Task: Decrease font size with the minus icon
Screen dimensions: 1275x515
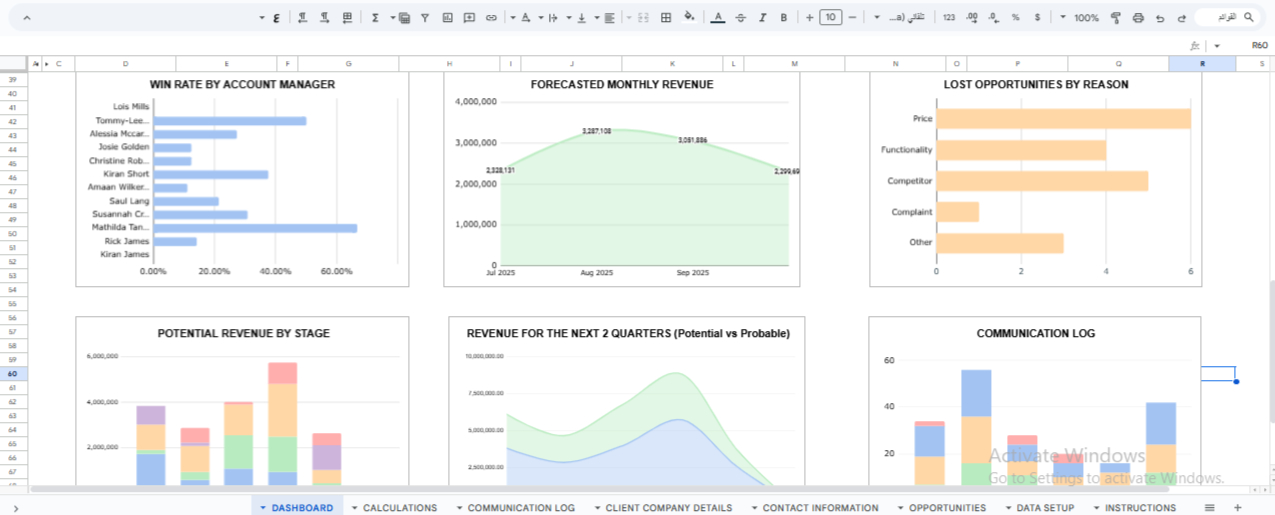Action: click(x=852, y=18)
